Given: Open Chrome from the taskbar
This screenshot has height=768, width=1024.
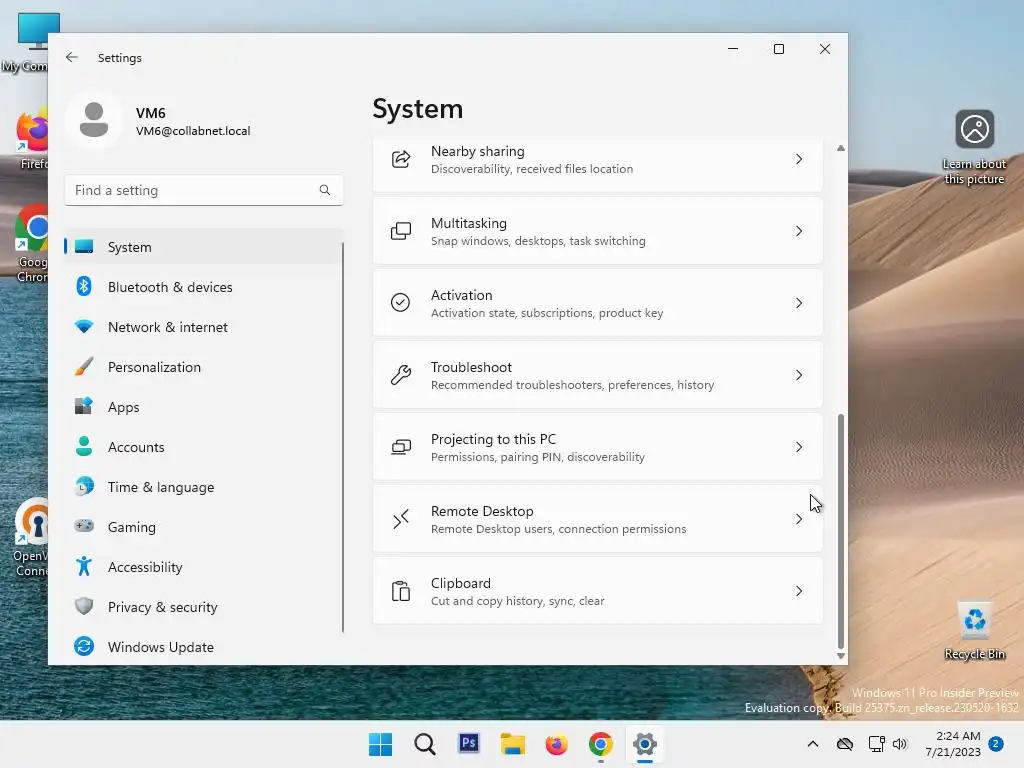Looking at the screenshot, I should pyautogui.click(x=600, y=744).
